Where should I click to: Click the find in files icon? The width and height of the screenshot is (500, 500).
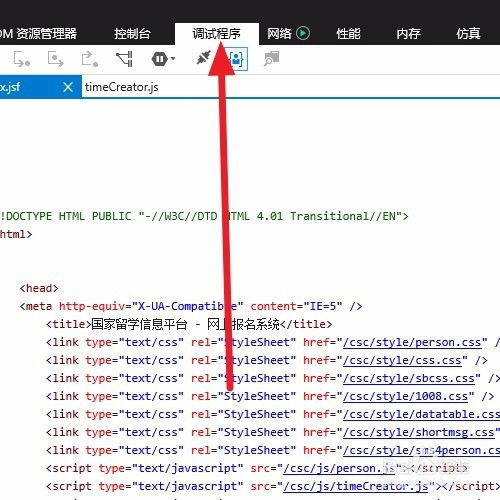tap(271, 59)
